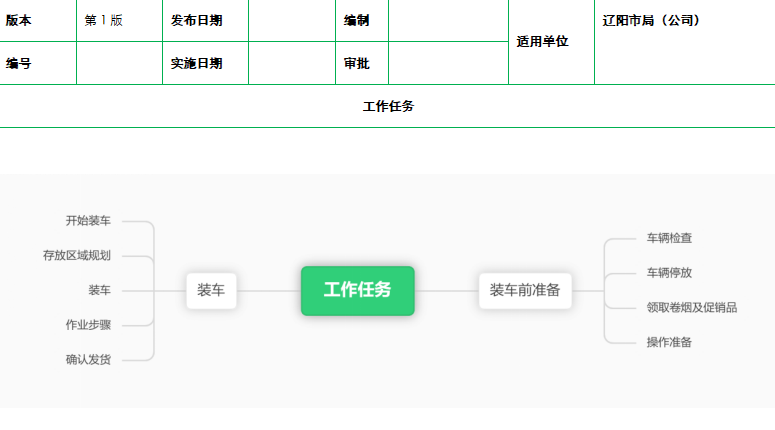Image resolution: width=775 pixels, height=430 pixels.
Task: Select the 存放区域规划 leaf item
Action: pyautogui.click(x=77, y=256)
